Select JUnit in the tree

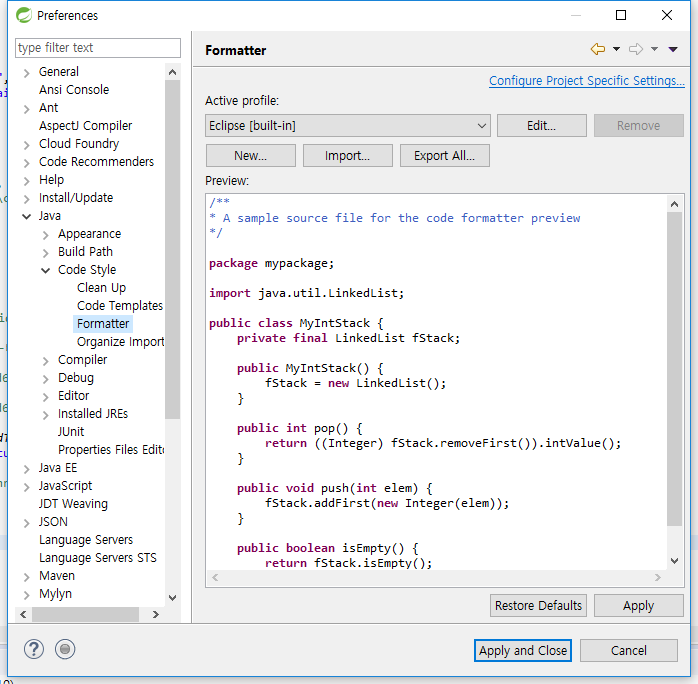(71, 432)
